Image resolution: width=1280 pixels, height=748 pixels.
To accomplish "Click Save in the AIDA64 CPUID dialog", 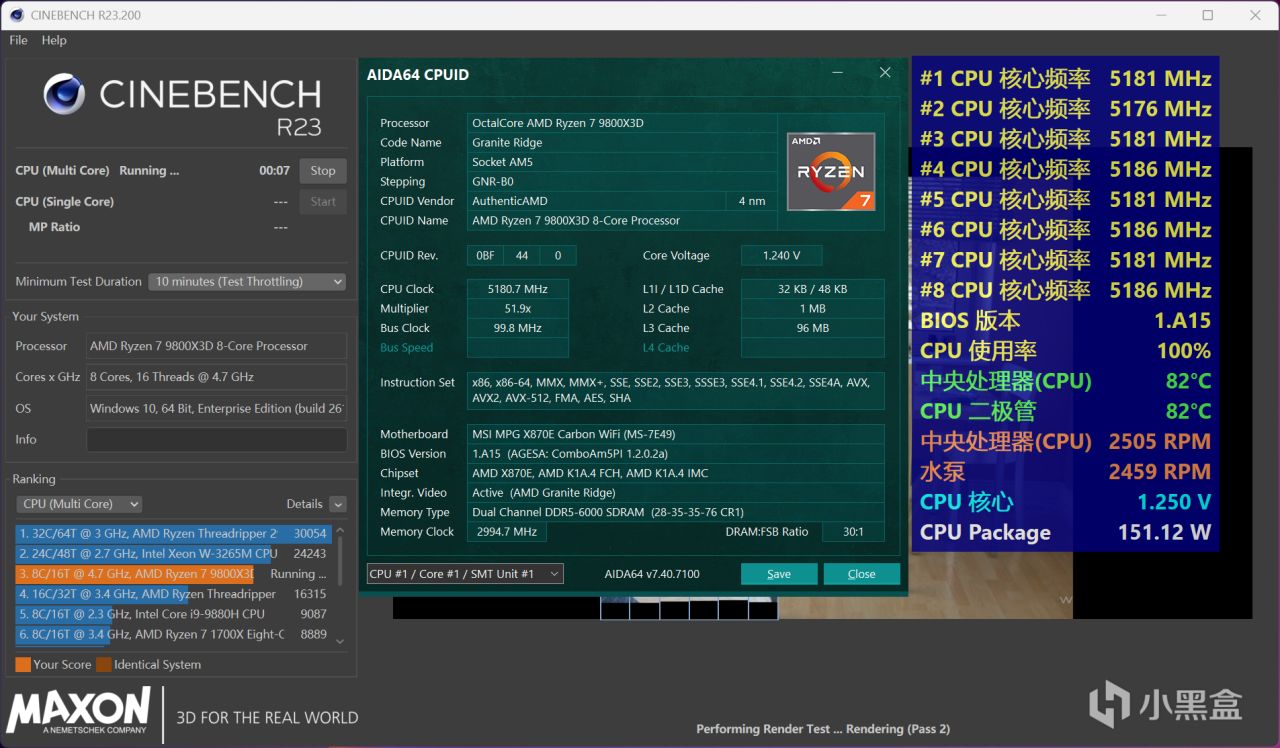I will coord(778,574).
